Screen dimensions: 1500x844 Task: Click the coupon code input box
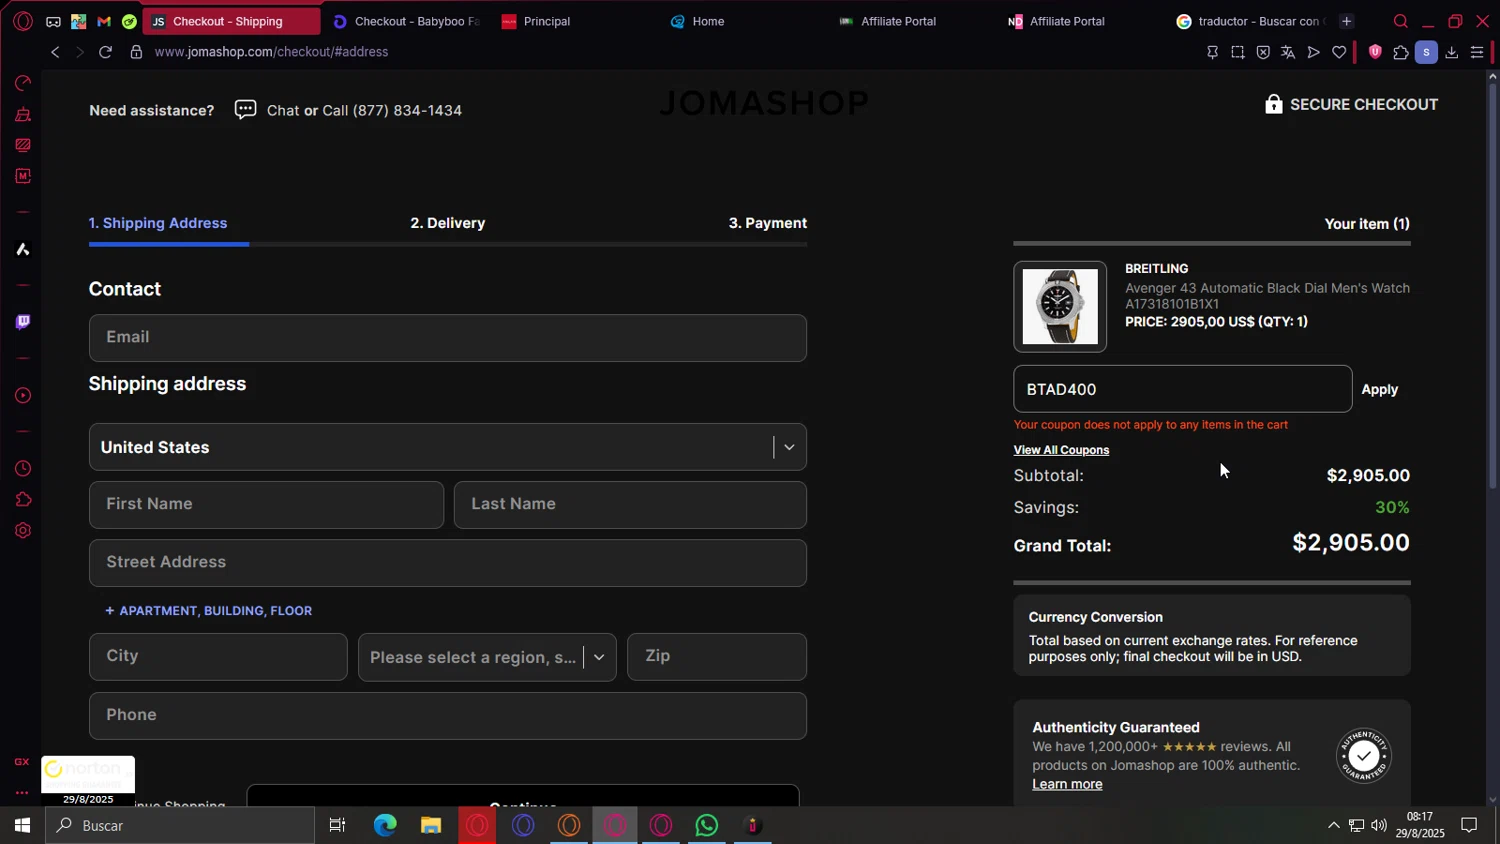(x=1183, y=389)
